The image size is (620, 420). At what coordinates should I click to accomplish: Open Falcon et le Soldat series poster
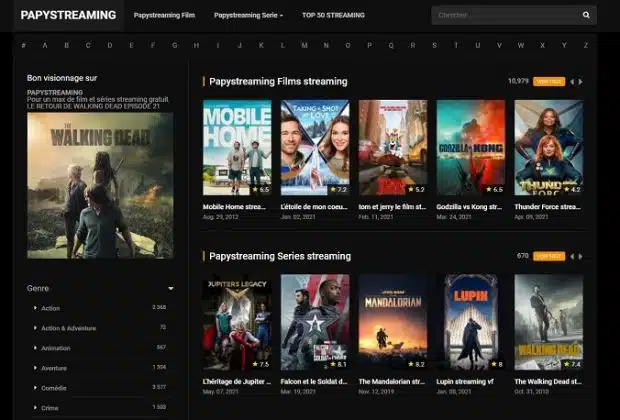point(315,322)
